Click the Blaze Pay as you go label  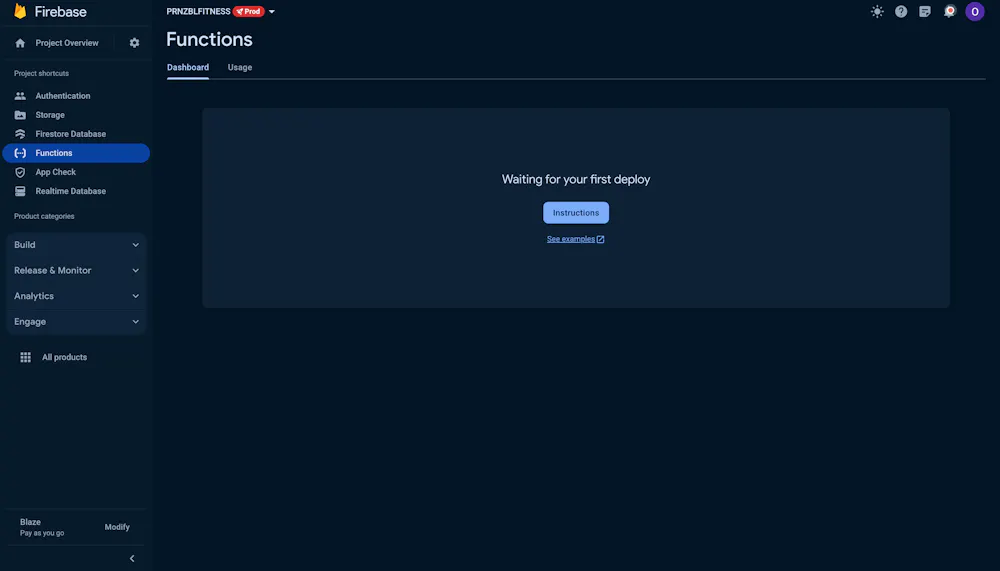(42, 527)
